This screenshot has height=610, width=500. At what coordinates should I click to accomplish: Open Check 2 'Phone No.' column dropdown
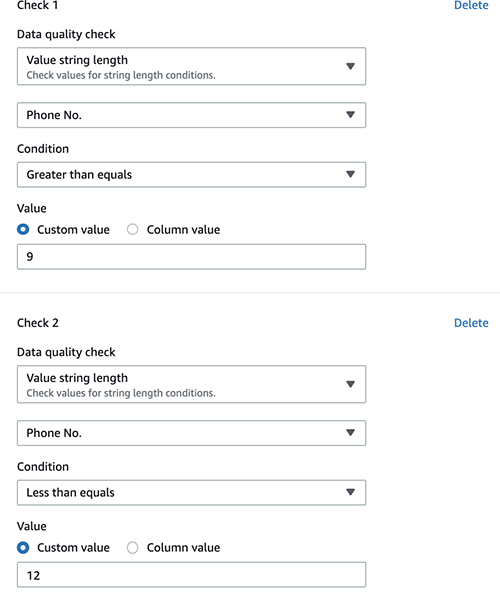(191, 433)
